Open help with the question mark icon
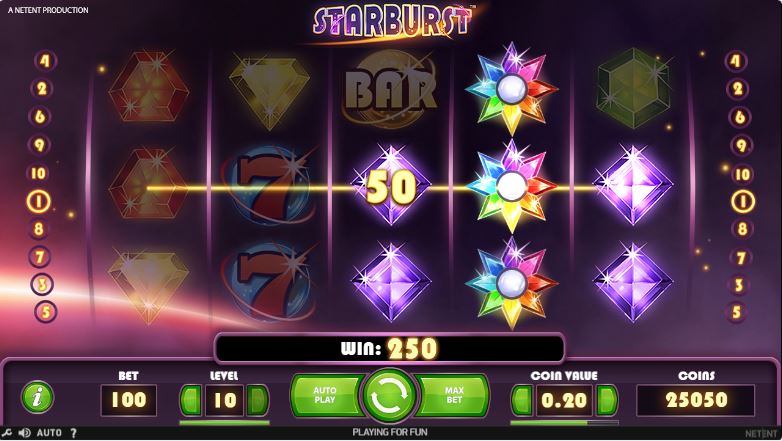782x441 pixels. [74, 433]
